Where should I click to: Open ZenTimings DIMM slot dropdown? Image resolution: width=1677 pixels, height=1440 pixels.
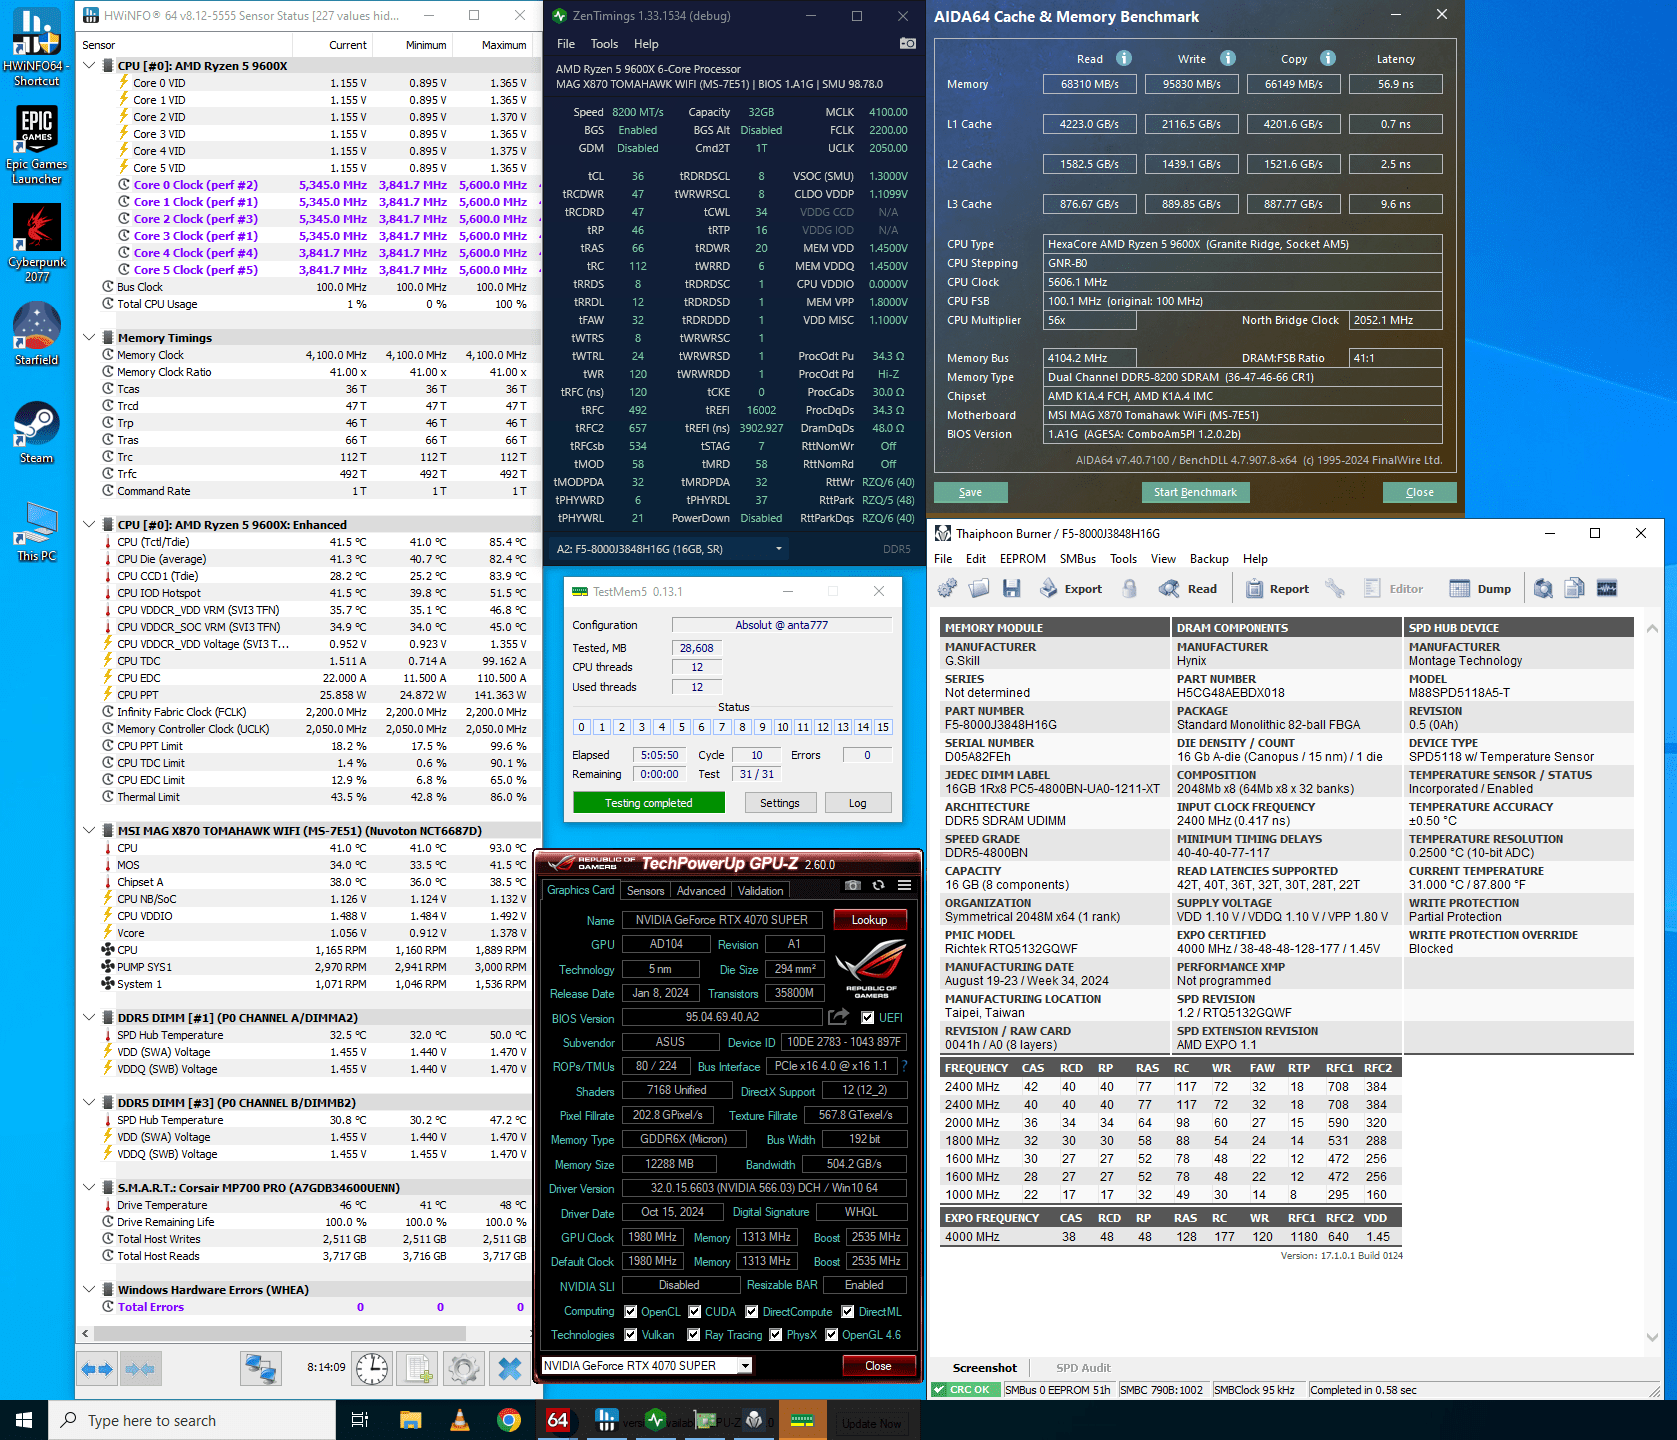pos(670,549)
